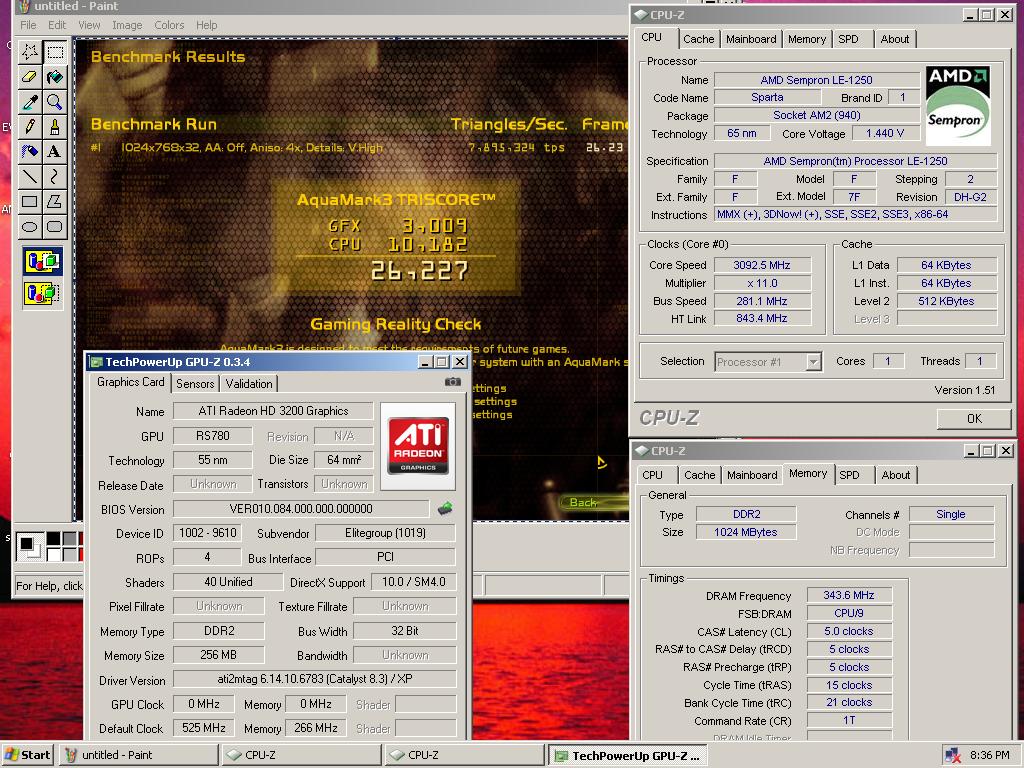Switch to Sensors tab in GPU-Z
The width and height of the screenshot is (1024, 768).
pyautogui.click(x=195, y=384)
